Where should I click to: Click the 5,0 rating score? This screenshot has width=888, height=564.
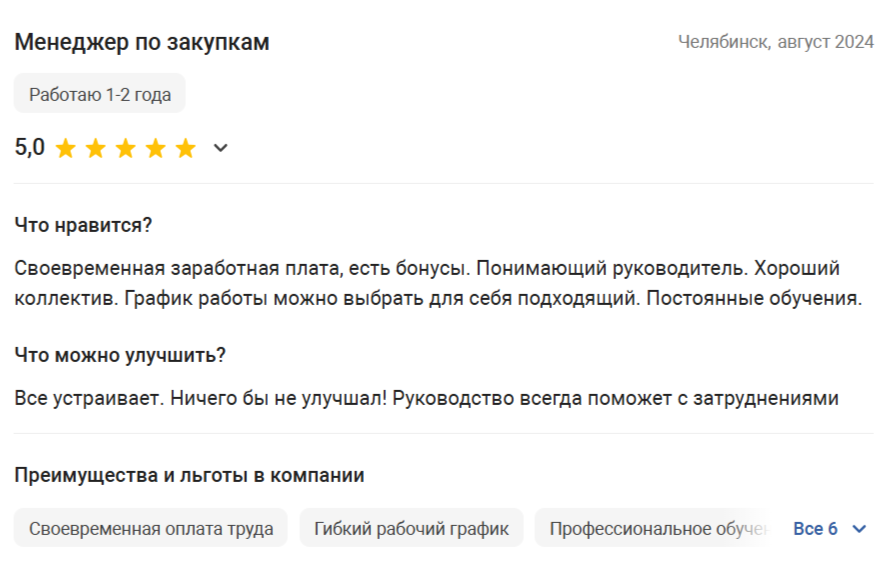click(x=29, y=147)
